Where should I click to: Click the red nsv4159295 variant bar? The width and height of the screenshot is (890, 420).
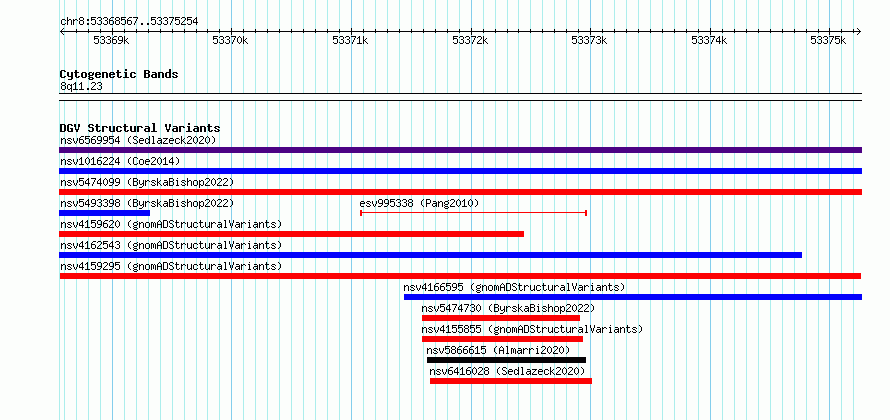point(460,276)
